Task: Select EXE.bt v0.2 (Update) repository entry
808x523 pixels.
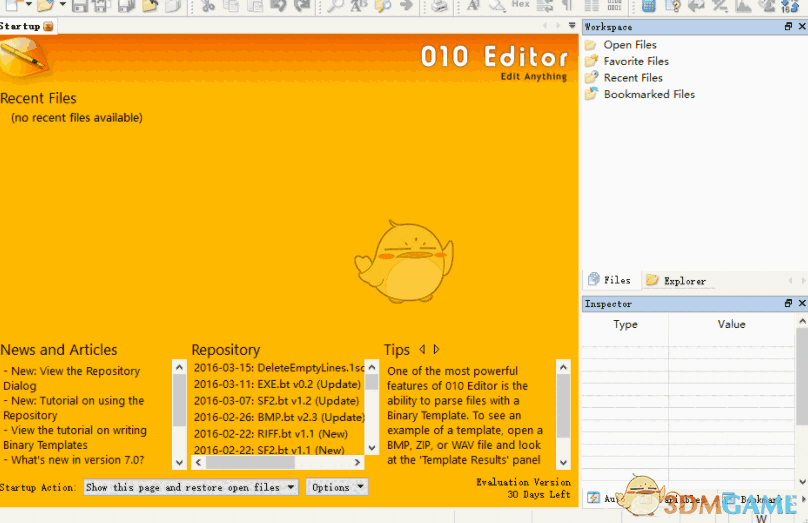Action: pos(277,384)
